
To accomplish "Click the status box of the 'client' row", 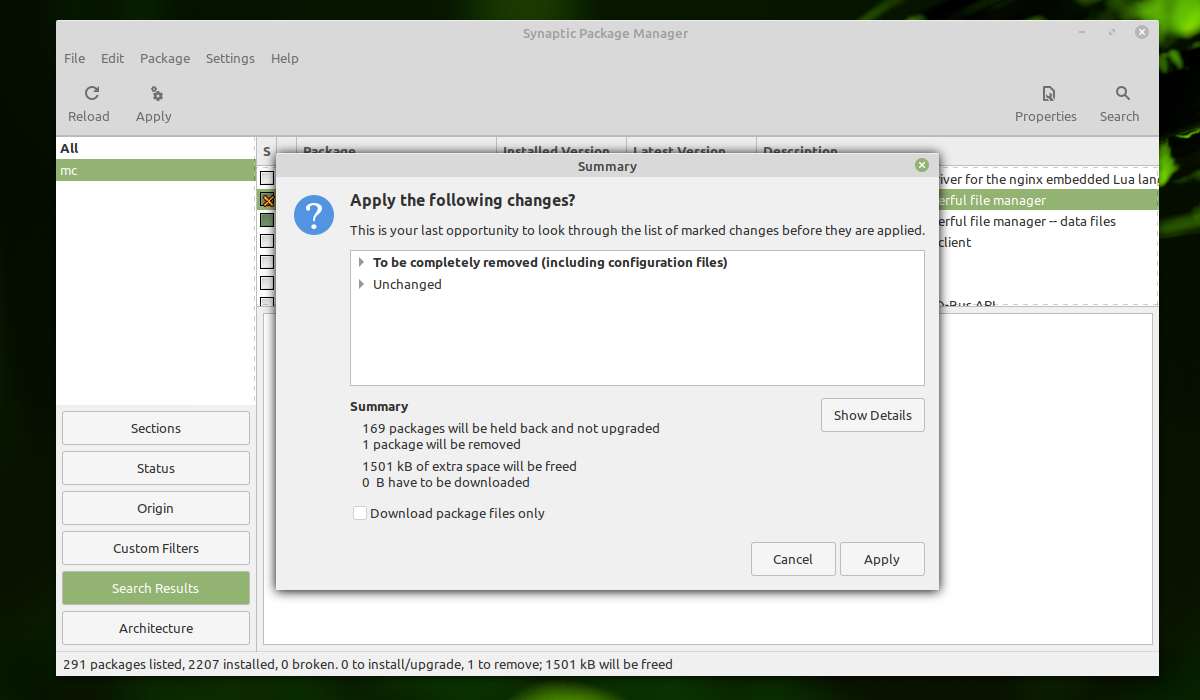I will (267, 241).
